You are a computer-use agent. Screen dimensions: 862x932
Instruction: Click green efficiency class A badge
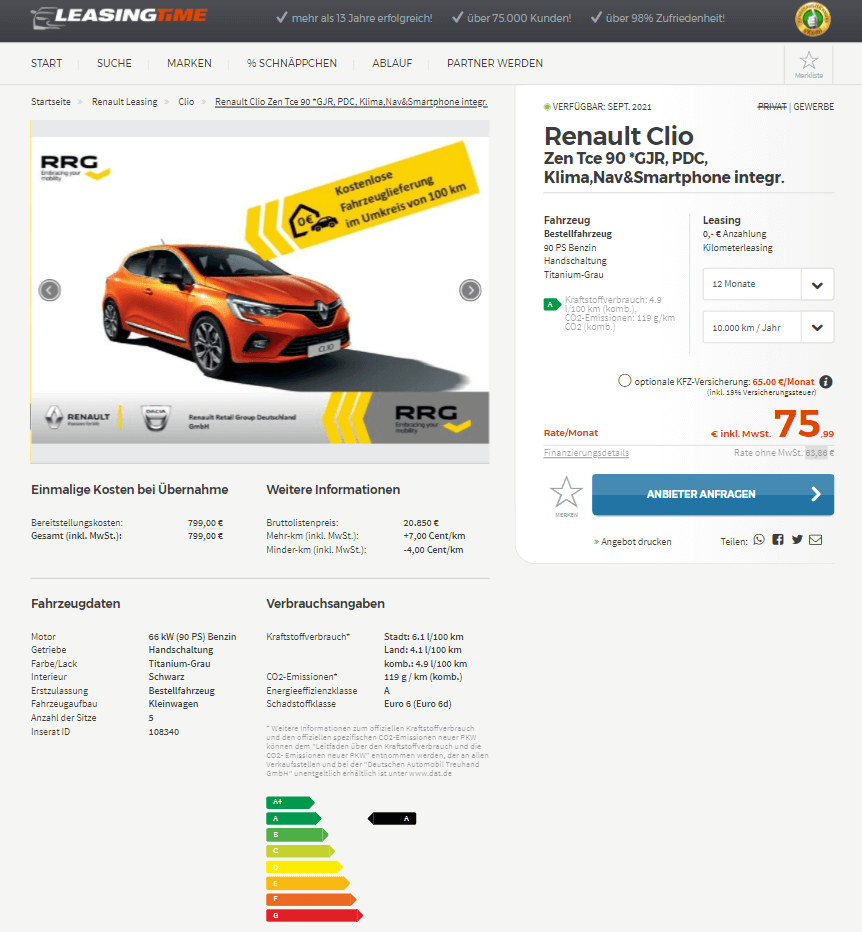[x=552, y=304]
